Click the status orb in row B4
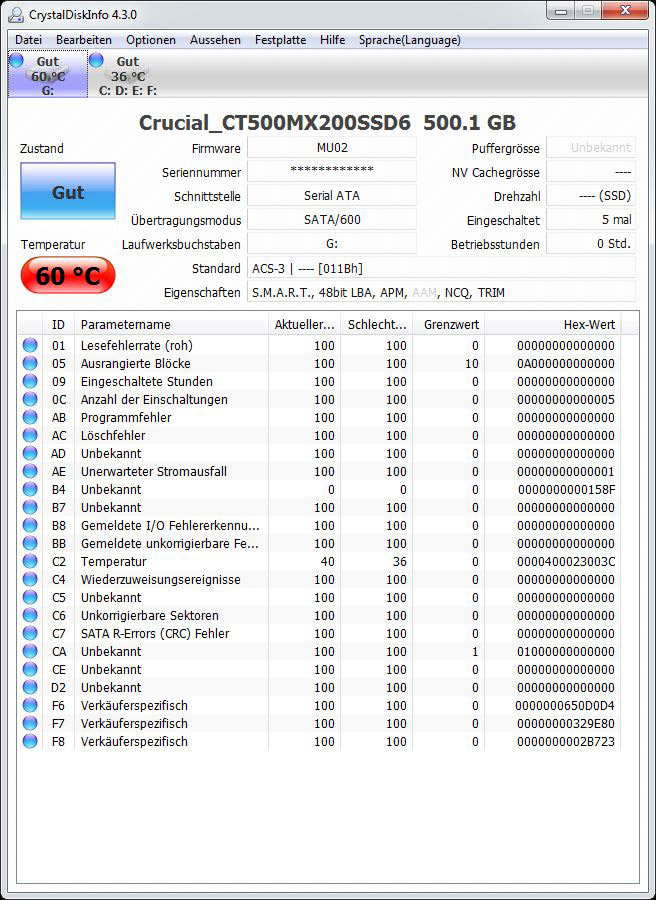This screenshot has width=656, height=900. click(30, 489)
